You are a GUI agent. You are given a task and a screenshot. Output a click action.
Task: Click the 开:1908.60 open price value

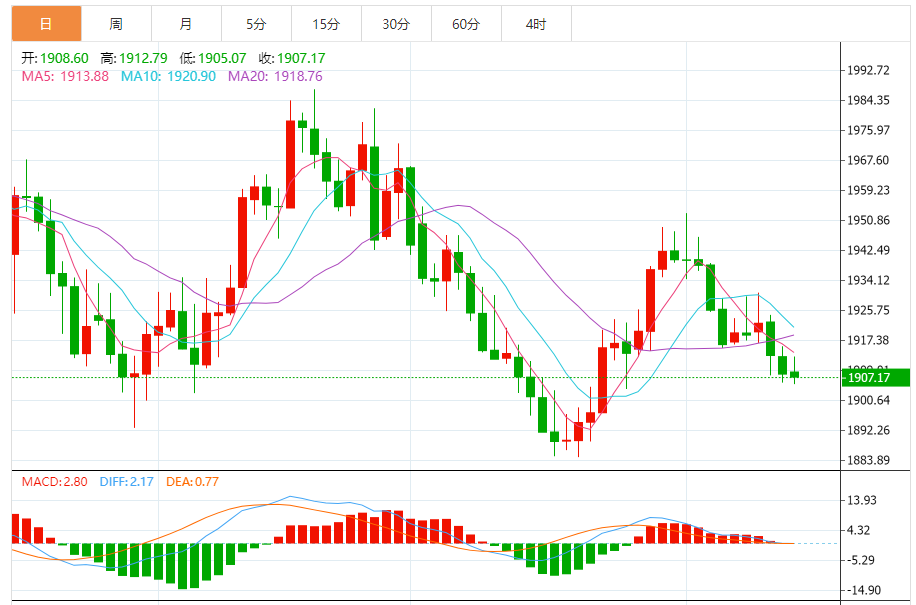(x=55, y=58)
